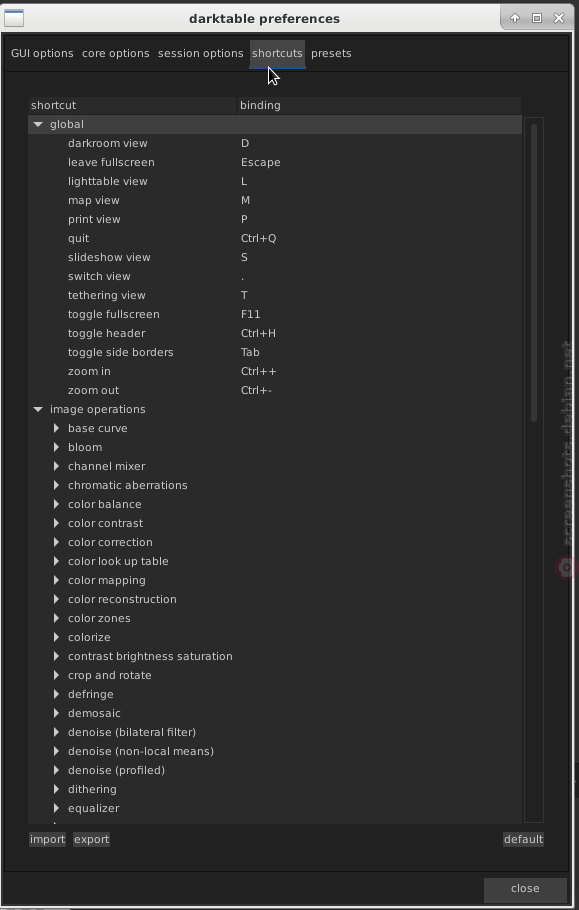Go to session options tab
Viewport: 579px width, 910px height.
200,53
